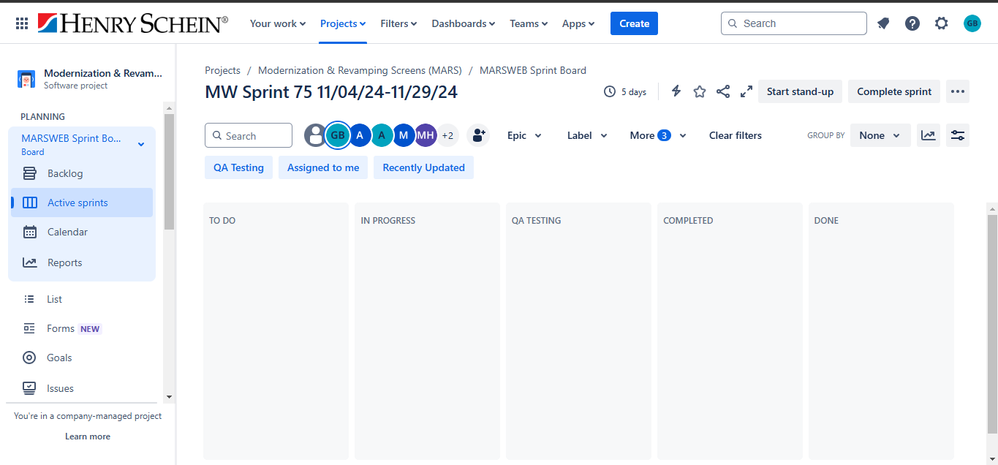Image resolution: width=998 pixels, height=465 pixels.
Task: Open Goals in the sidebar
Action: (x=81, y=357)
